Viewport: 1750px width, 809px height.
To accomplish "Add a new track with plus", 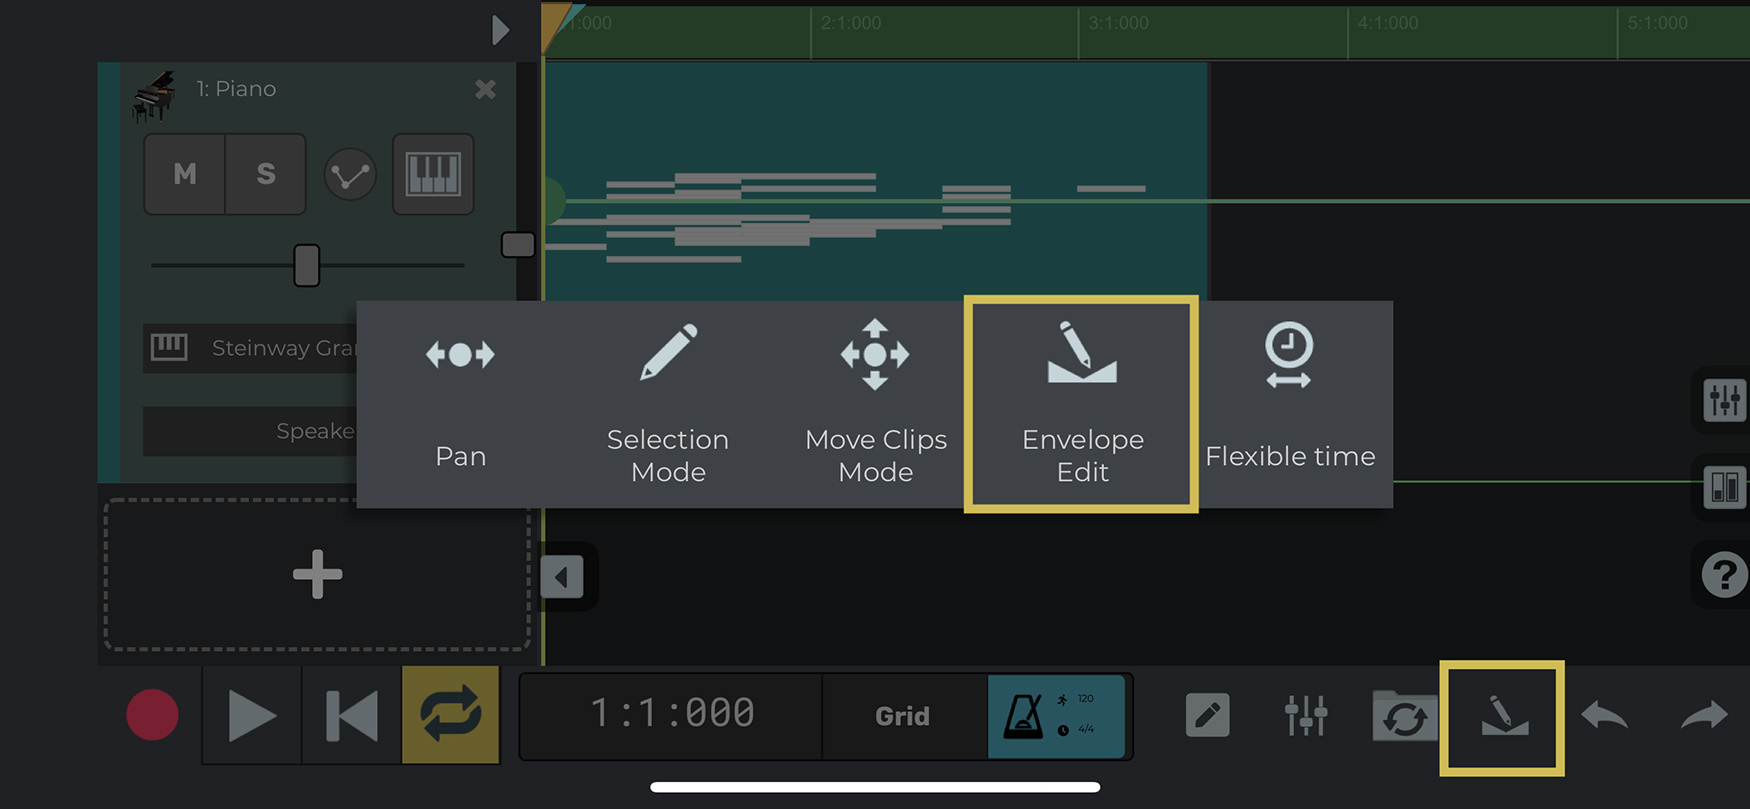I will (x=317, y=574).
